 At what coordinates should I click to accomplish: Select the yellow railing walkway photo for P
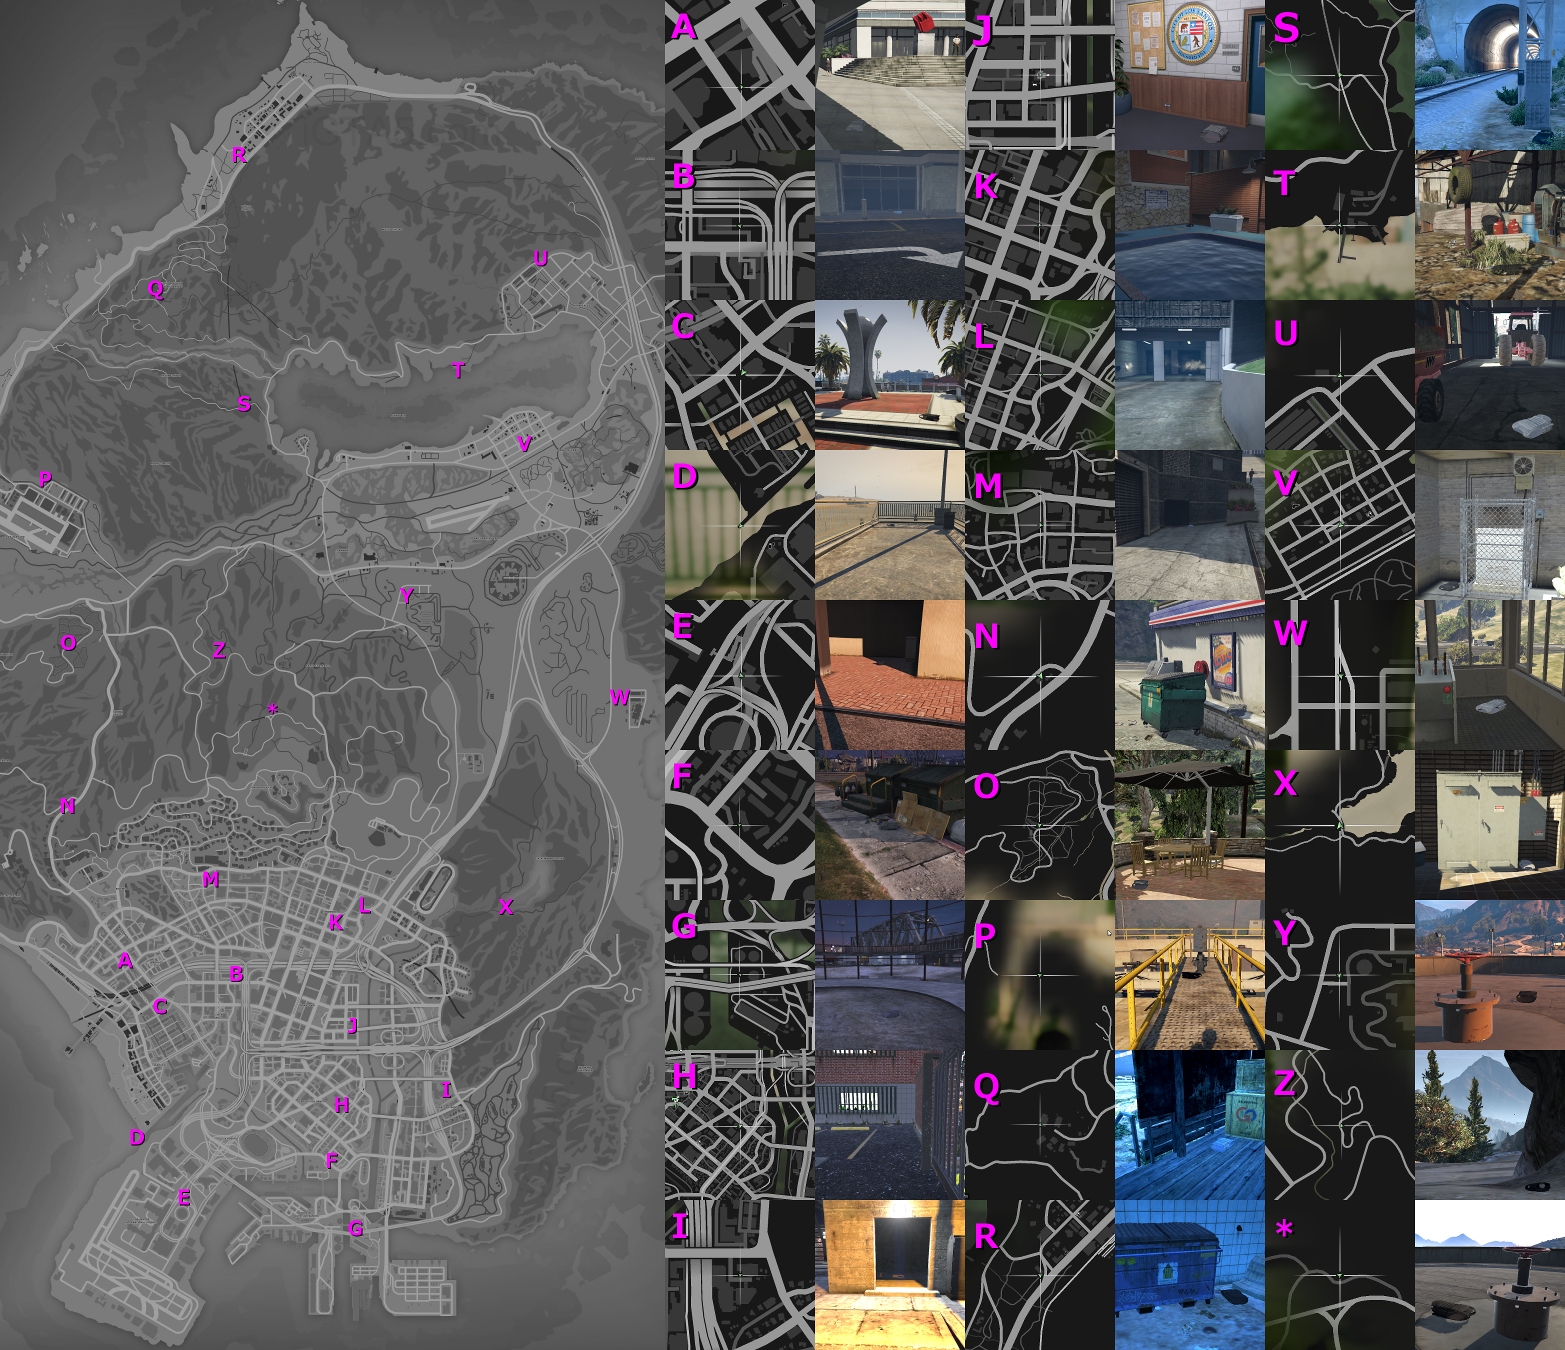[1189, 975]
